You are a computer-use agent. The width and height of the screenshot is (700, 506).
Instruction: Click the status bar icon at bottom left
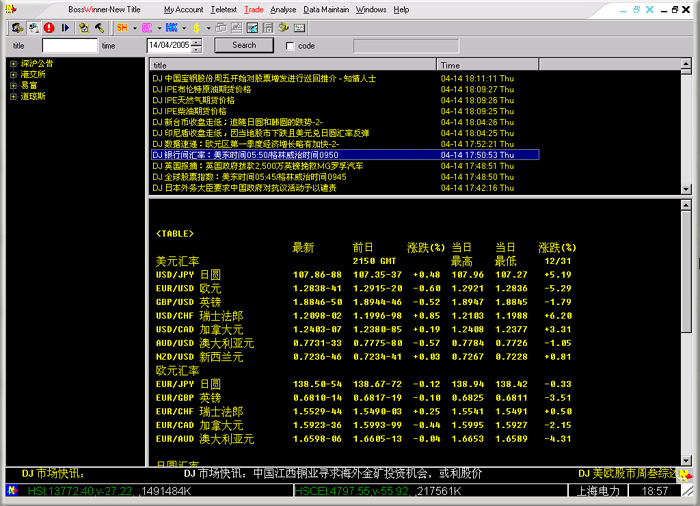click(12, 490)
